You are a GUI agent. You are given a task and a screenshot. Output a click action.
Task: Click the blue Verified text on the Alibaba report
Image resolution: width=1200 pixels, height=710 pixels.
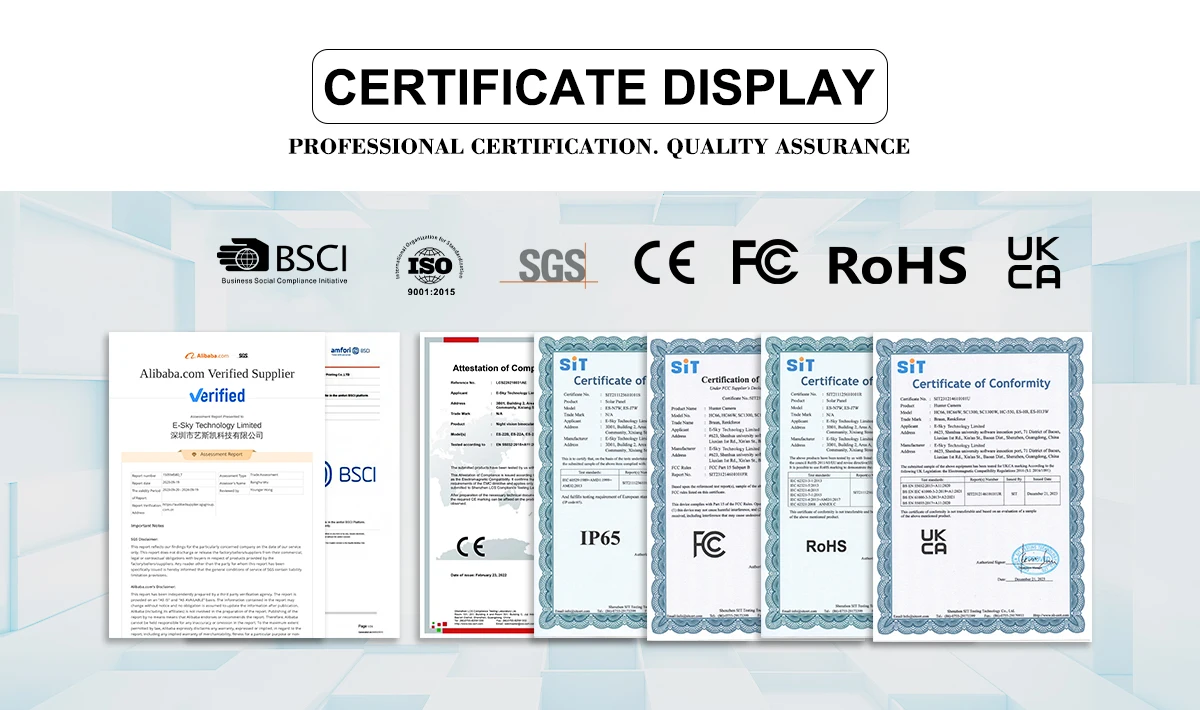pyautogui.click(x=217, y=395)
